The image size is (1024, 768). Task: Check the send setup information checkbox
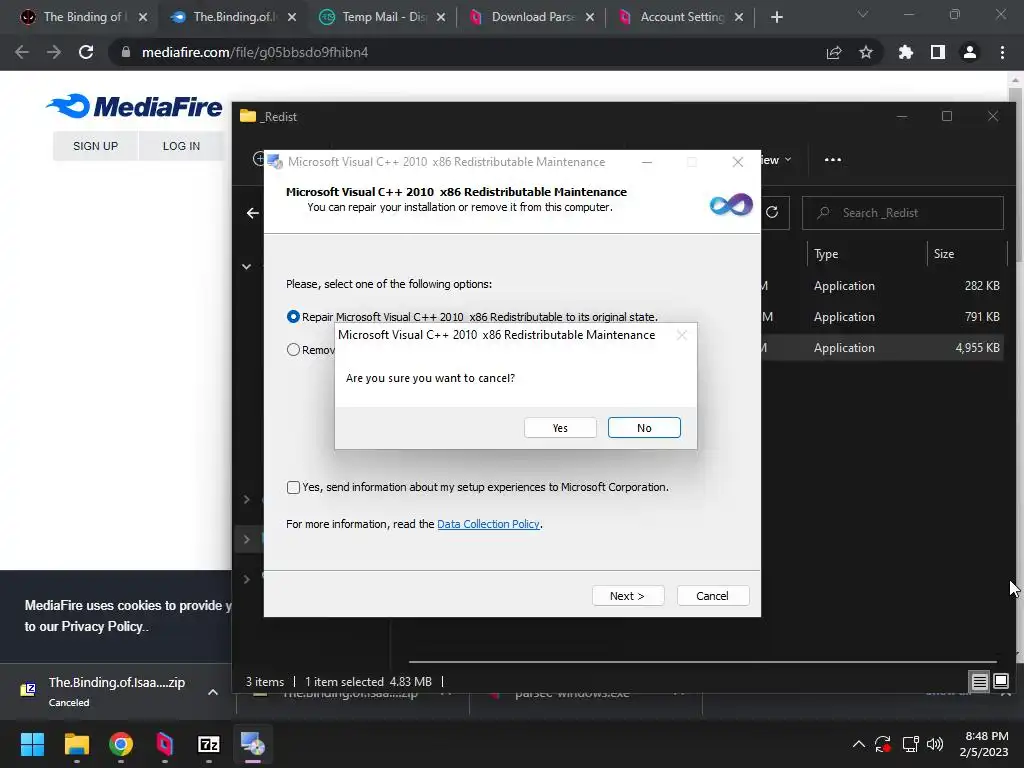[x=293, y=487]
